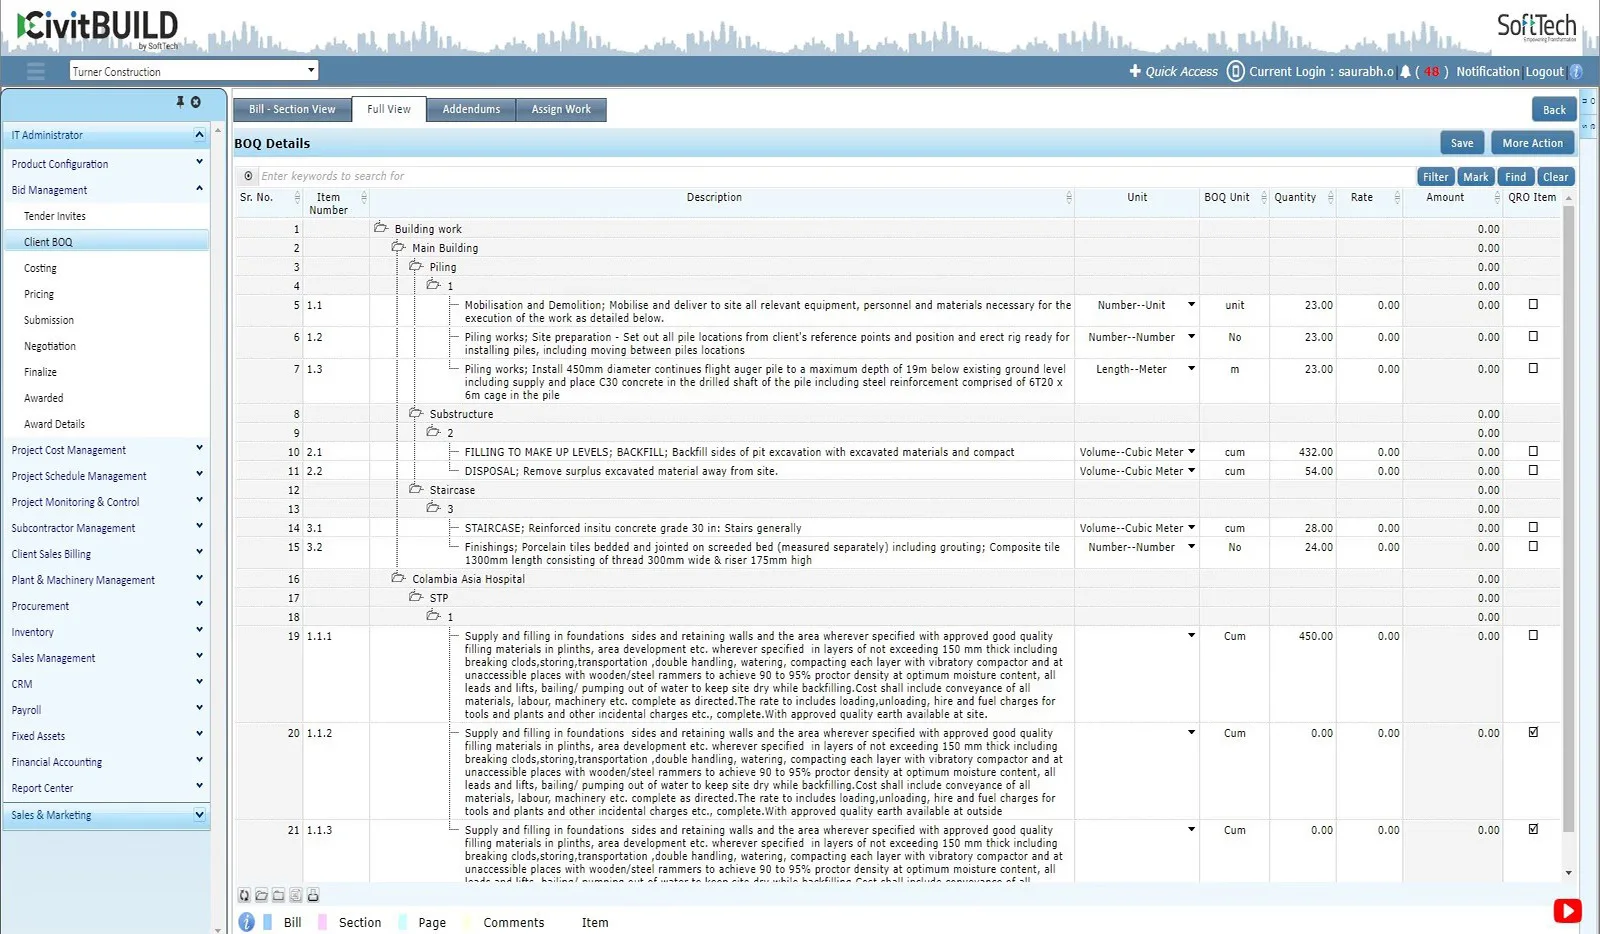Check QRO box for DISPOSAL item 2.2
1600x934 pixels.
[x=1533, y=471]
